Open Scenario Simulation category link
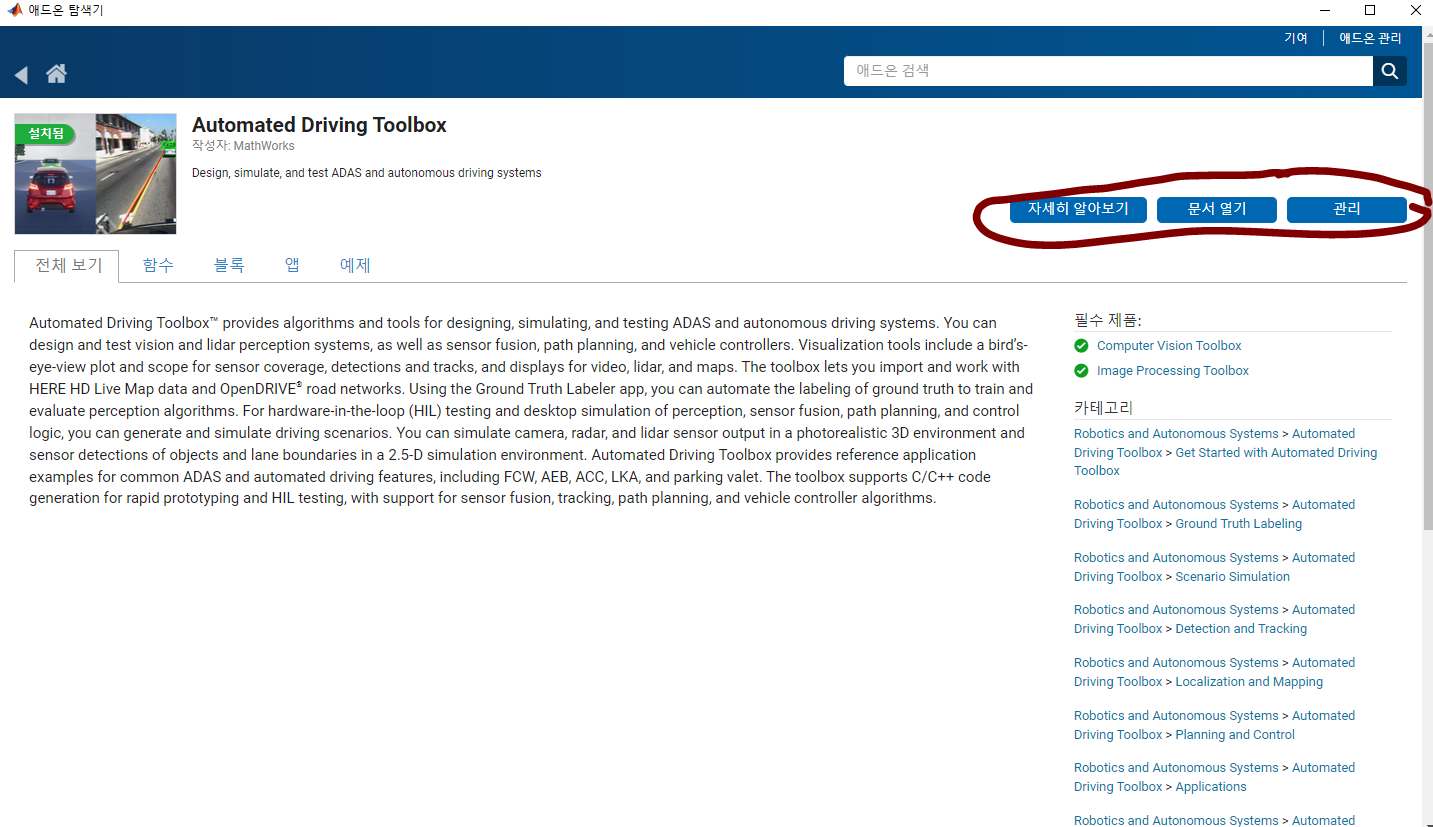 [1232, 577]
